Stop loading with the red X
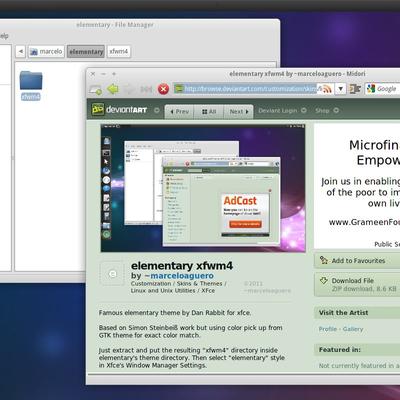Viewport: 400px width, 400px height. [x=163, y=89]
